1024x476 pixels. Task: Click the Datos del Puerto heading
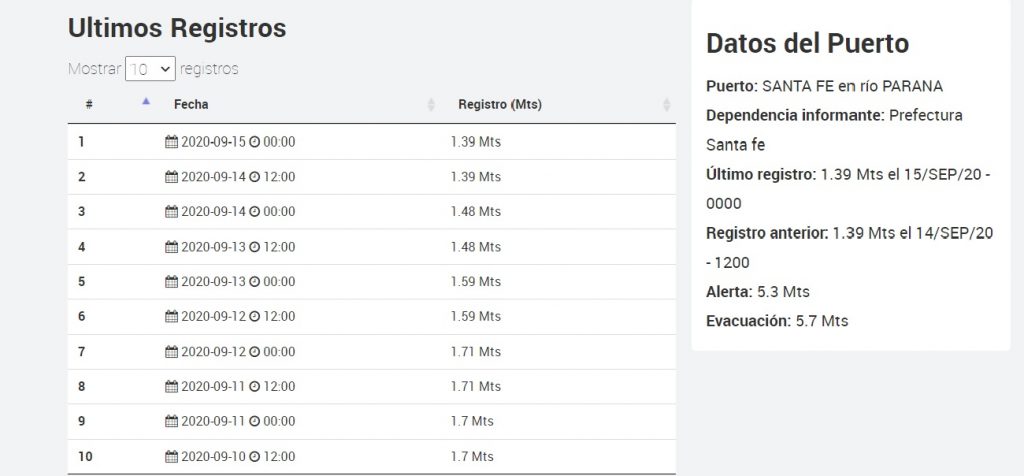tap(807, 43)
